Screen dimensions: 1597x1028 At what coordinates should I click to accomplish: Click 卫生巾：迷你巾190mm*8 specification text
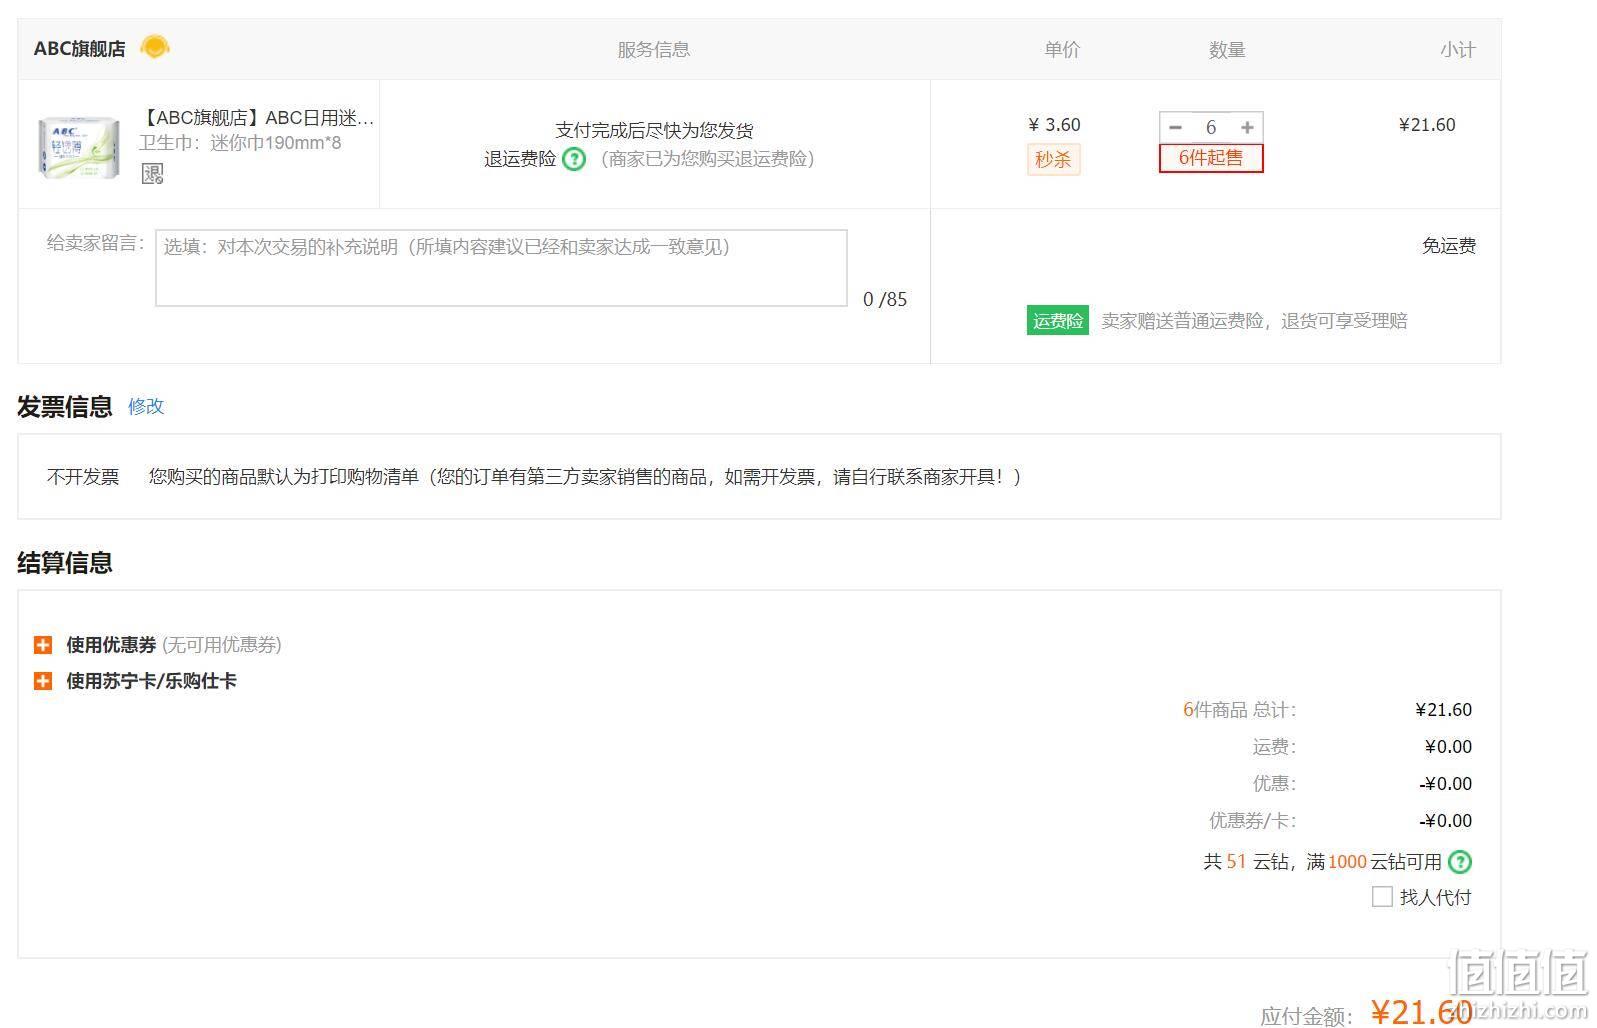[x=240, y=143]
